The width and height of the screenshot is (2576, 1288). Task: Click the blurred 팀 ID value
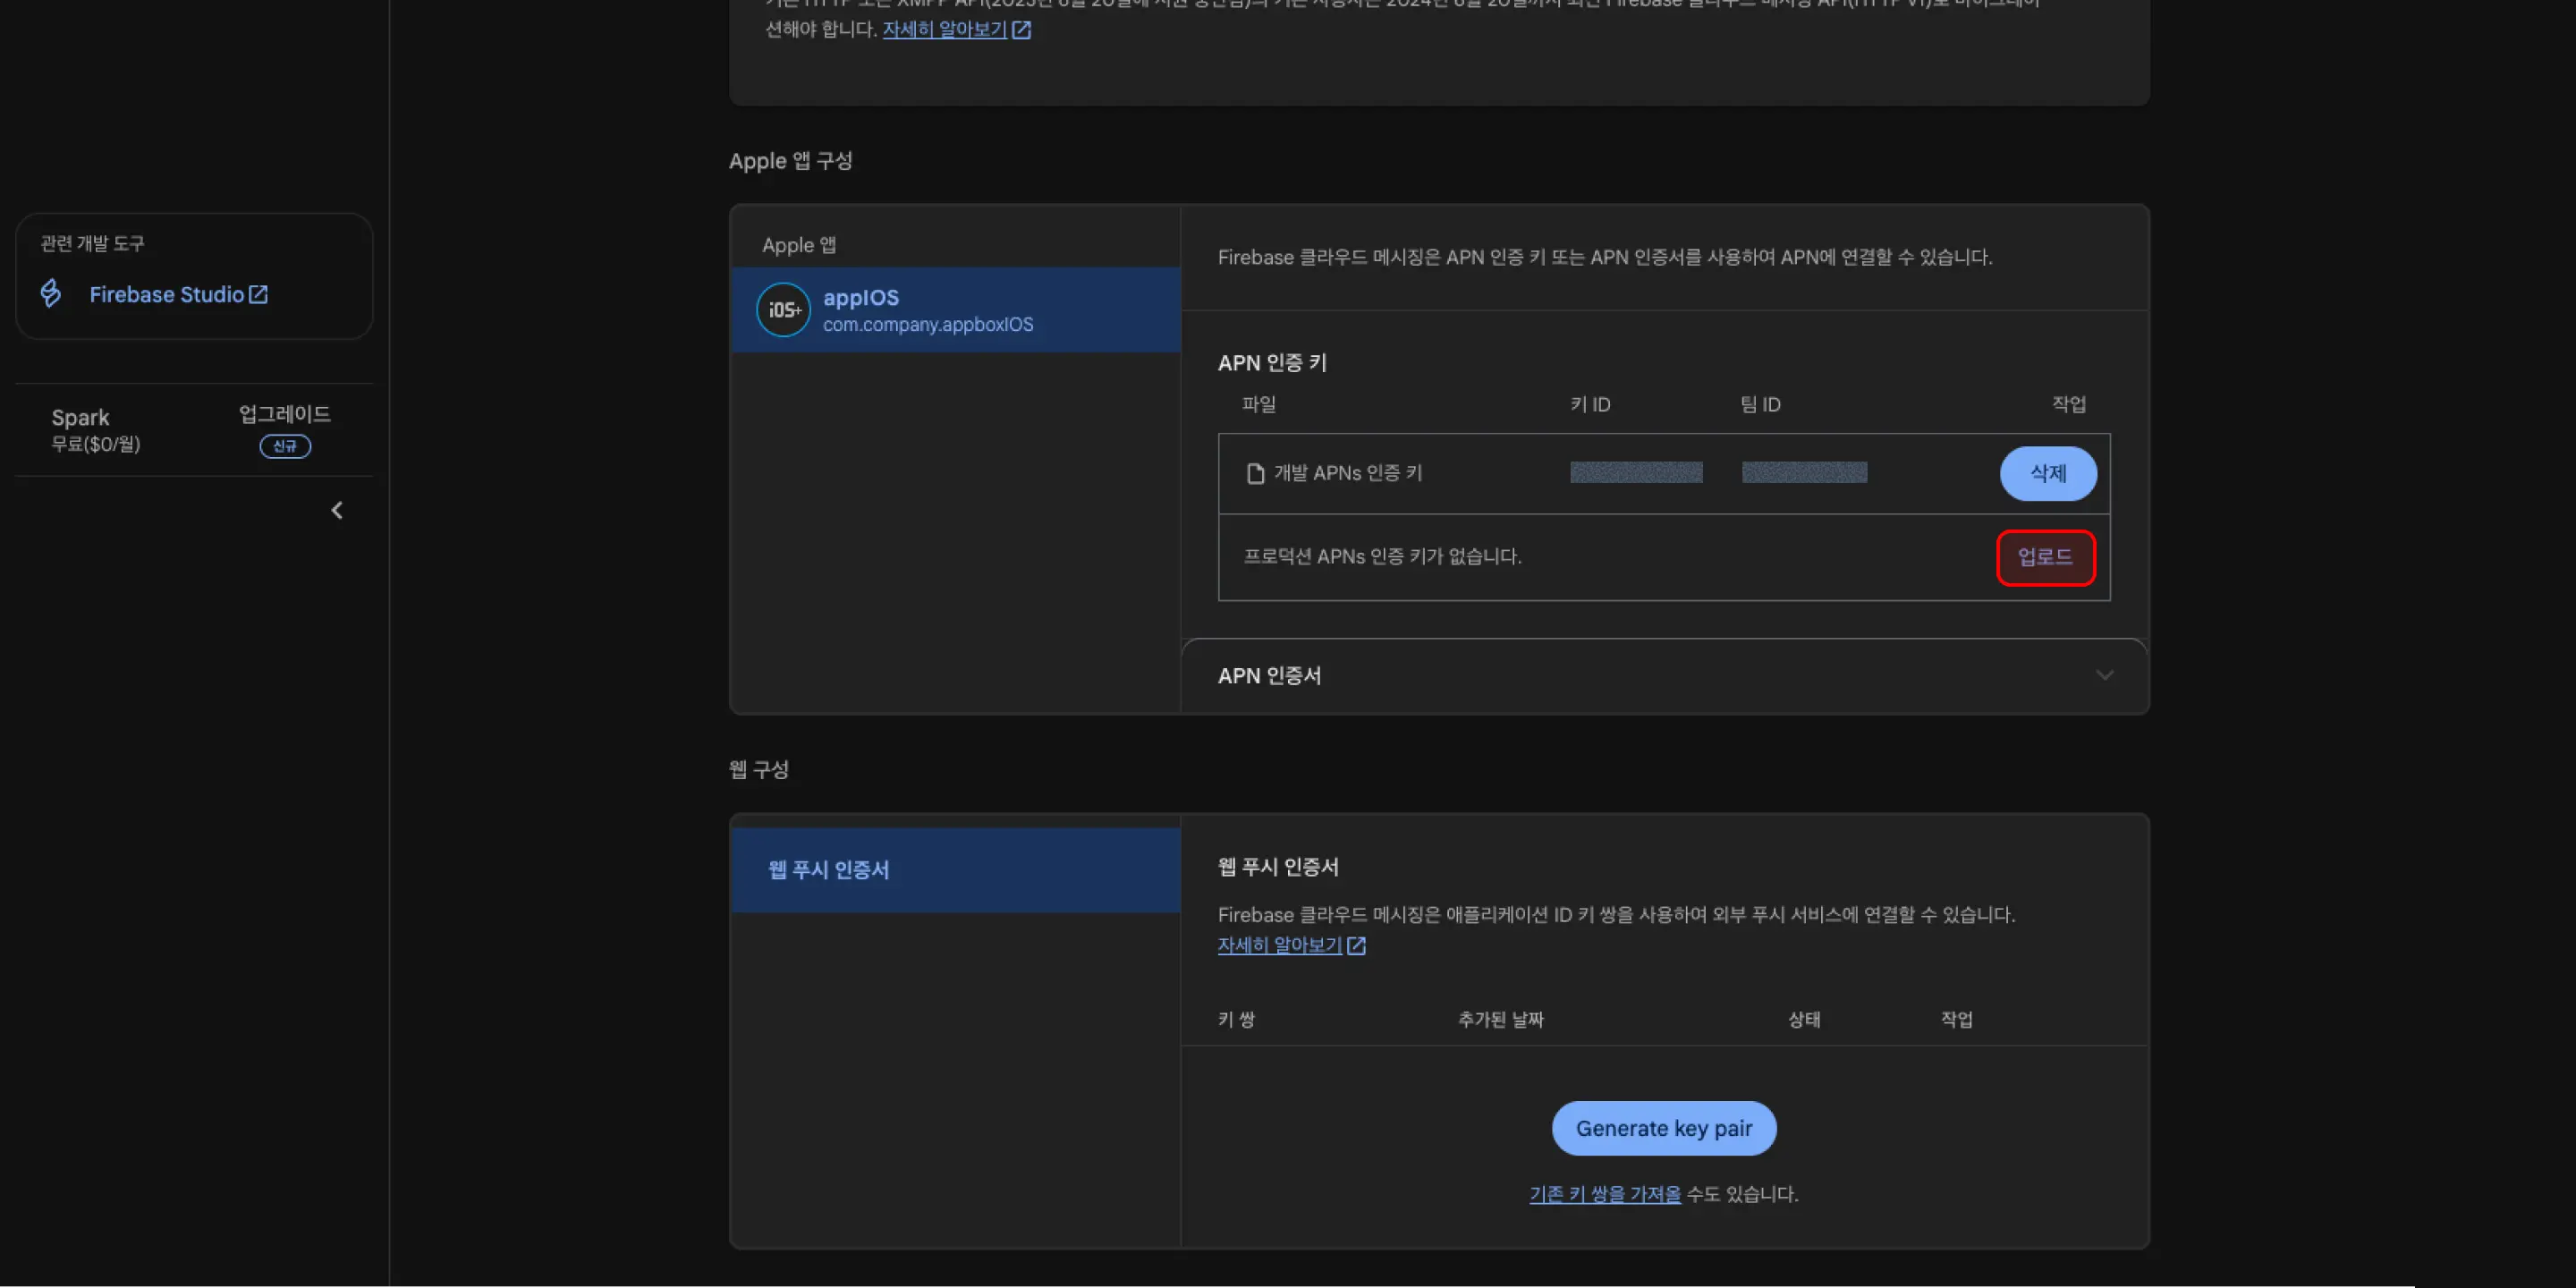pyautogui.click(x=1804, y=472)
